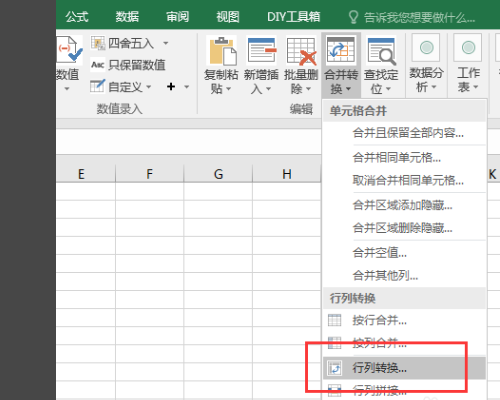Screen dimensions: 500x400
Task: Click the 批量删除 icon
Action: (x=302, y=51)
